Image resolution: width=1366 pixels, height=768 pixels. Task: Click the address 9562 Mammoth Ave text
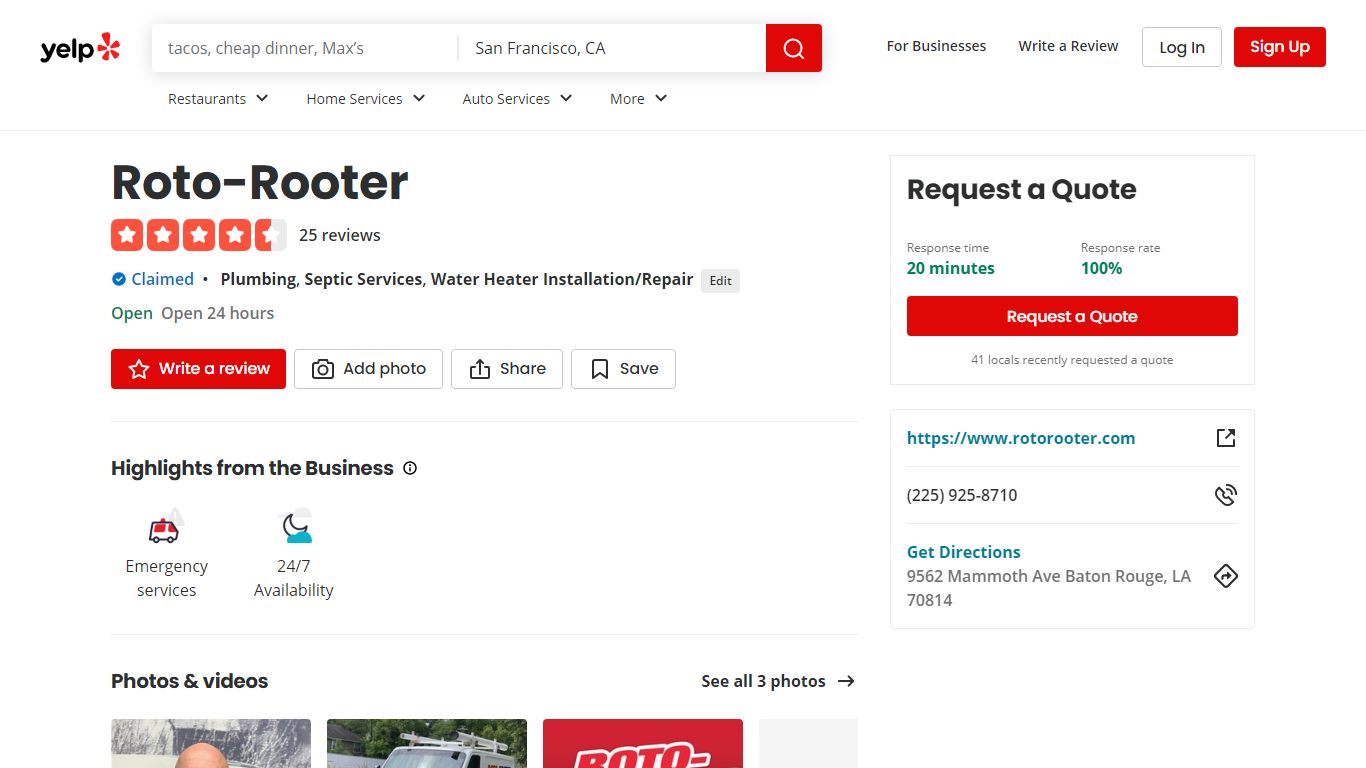click(1049, 588)
